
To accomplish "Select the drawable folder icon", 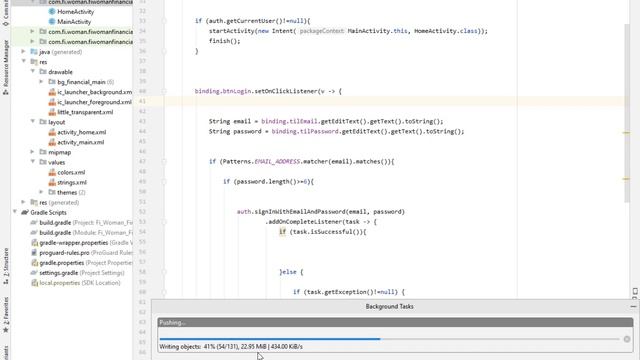I will (x=43, y=72).
